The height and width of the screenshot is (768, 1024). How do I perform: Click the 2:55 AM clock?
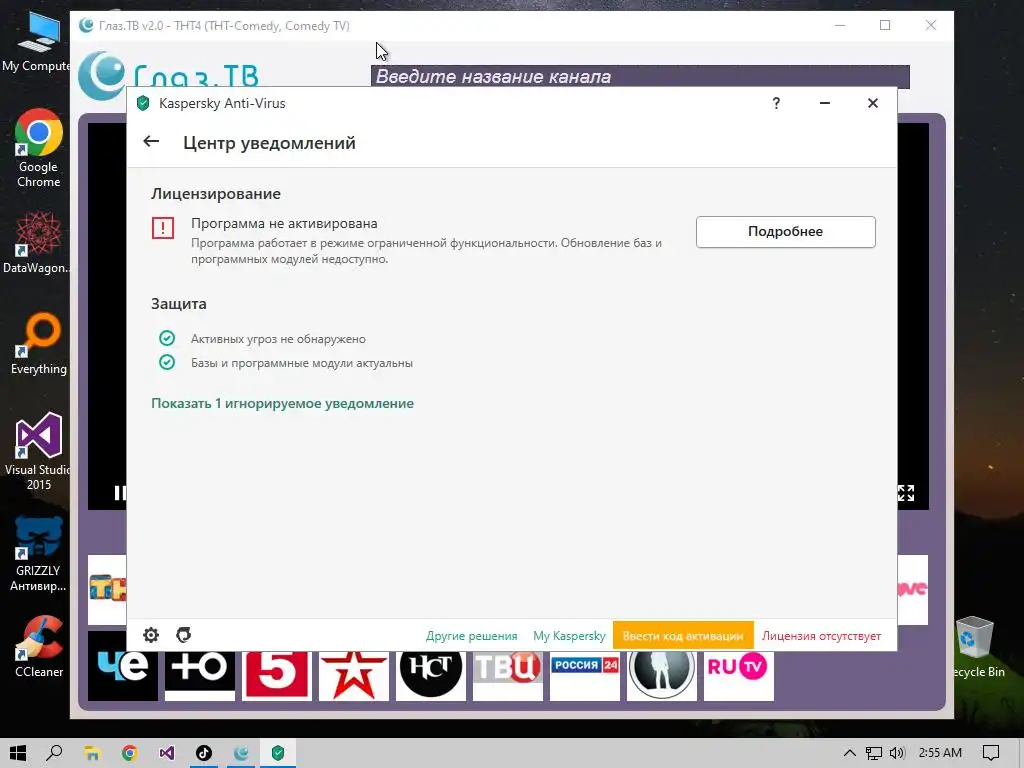coord(940,753)
